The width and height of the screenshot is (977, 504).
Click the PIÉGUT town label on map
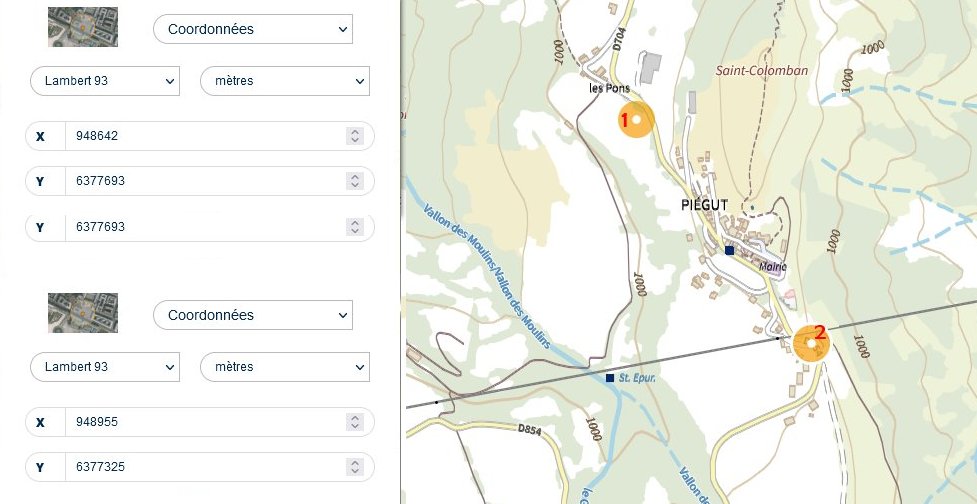[704, 206]
